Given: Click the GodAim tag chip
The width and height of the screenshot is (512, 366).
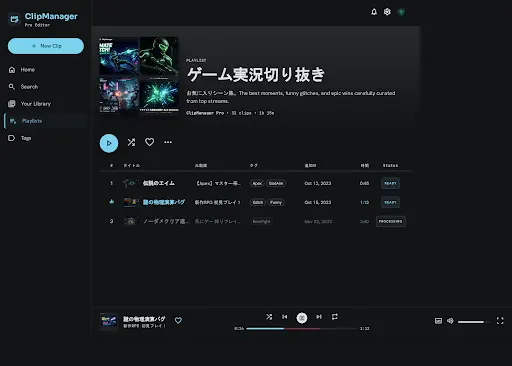Looking at the screenshot, I should (276, 183).
